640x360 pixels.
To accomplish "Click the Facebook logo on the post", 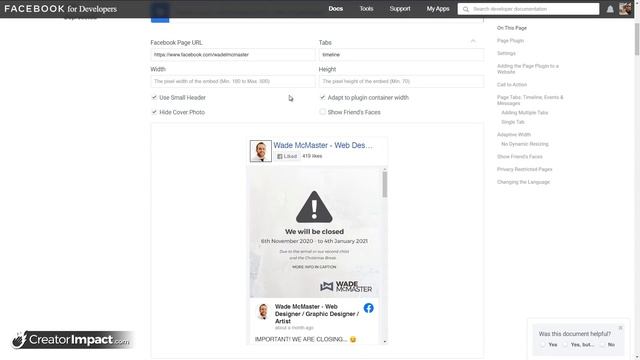I will 368,308.
